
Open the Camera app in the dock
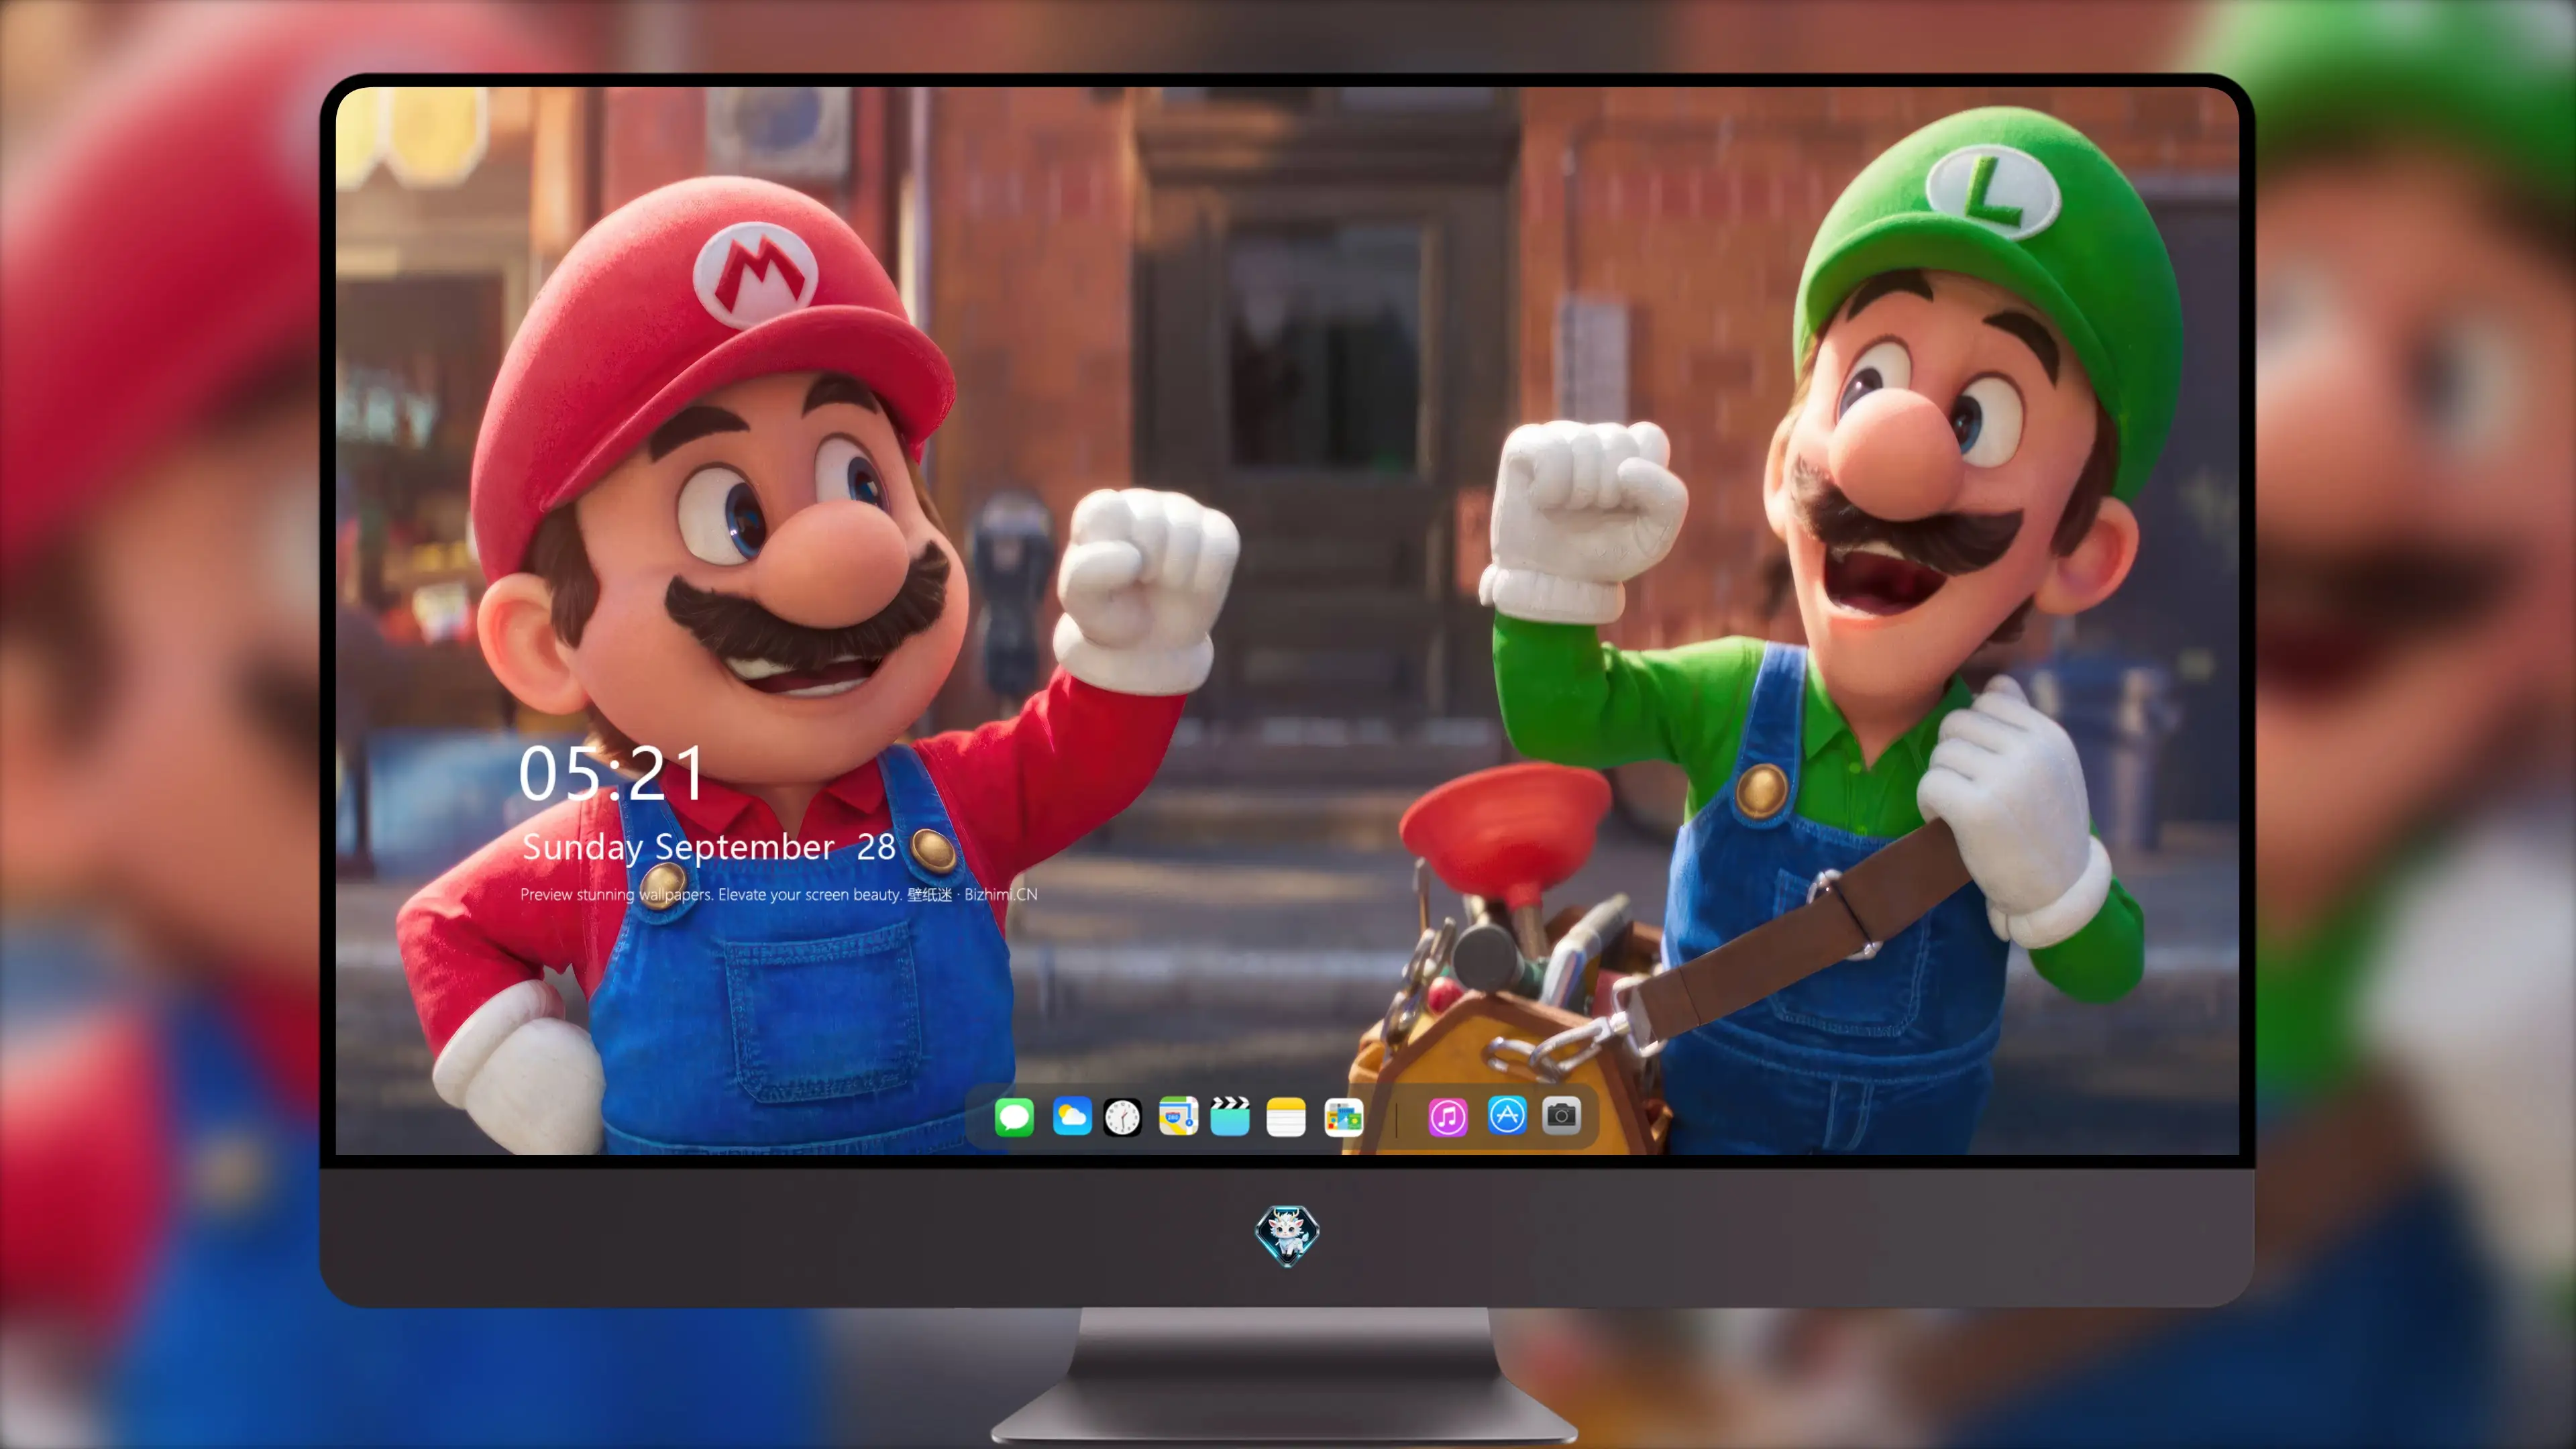pos(1561,1115)
